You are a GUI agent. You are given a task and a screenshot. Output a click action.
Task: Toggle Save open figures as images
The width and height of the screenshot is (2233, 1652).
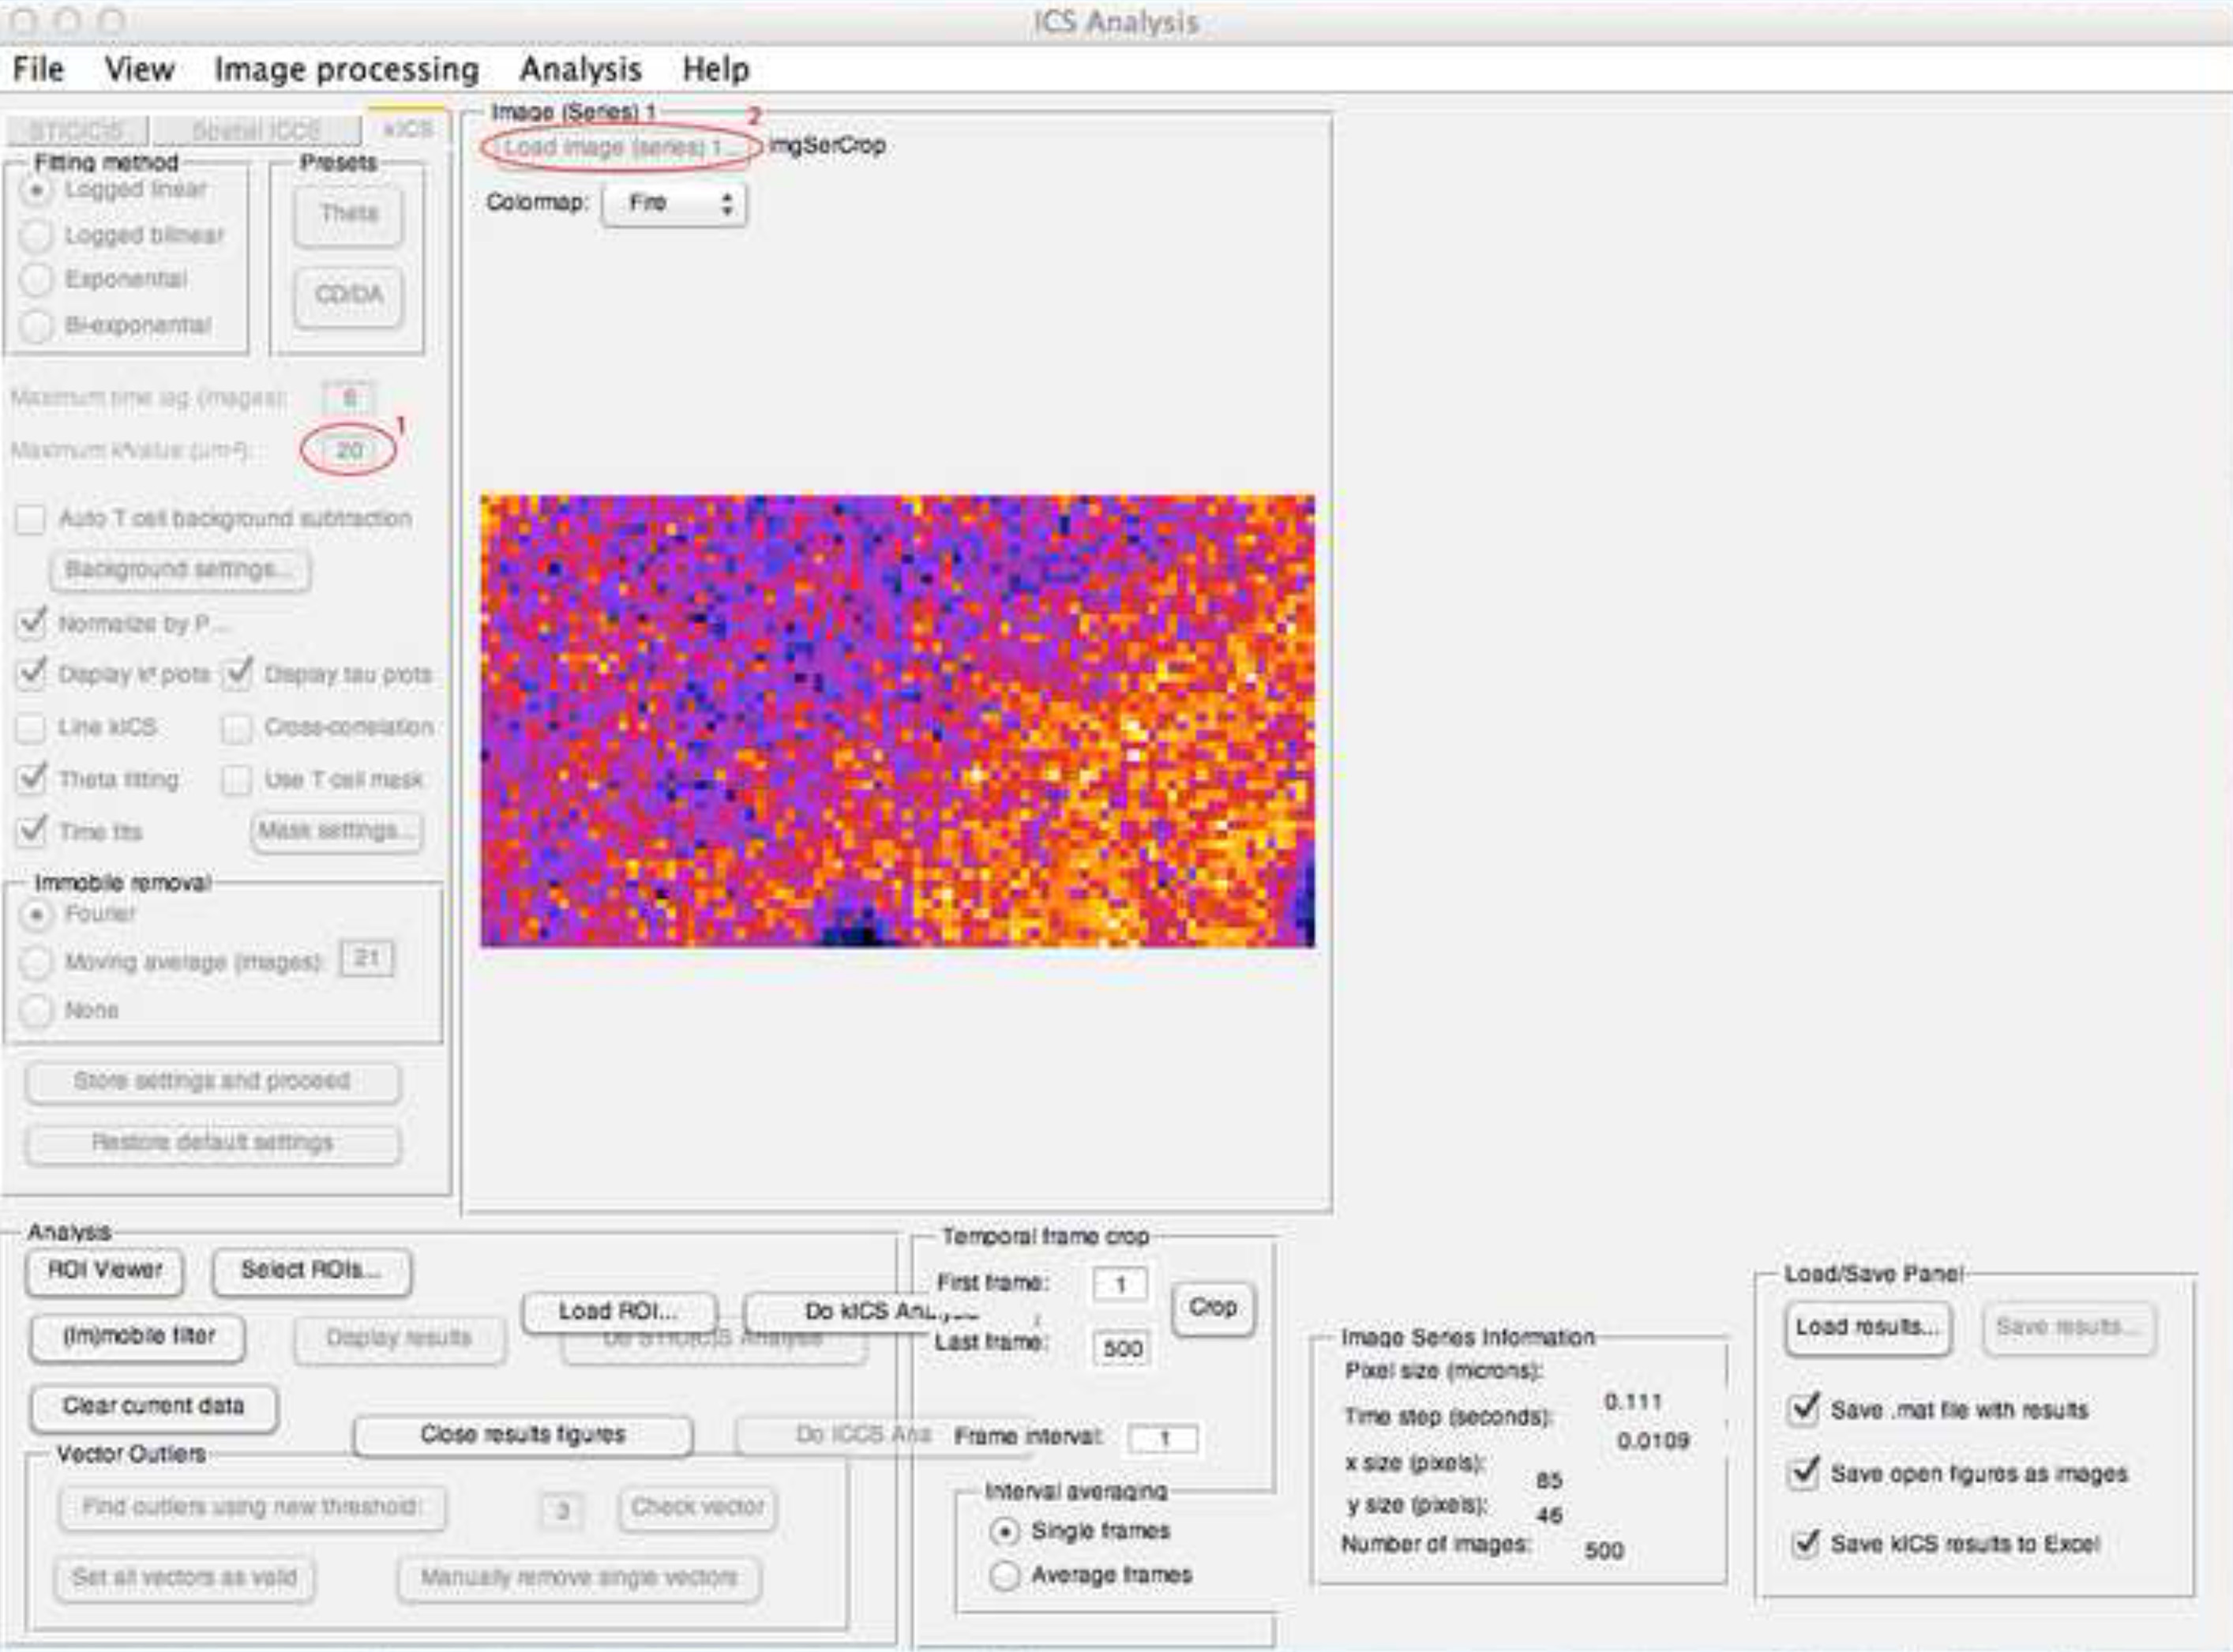pyautogui.click(x=1804, y=1473)
